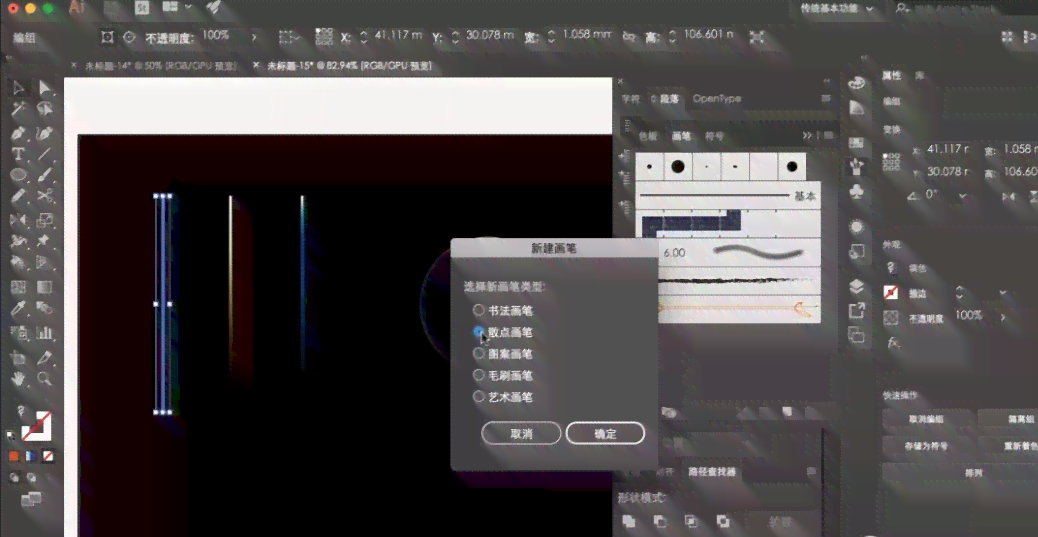Click the X coordinate stepper arrows
The width and height of the screenshot is (1038, 537).
click(x=363, y=37)
